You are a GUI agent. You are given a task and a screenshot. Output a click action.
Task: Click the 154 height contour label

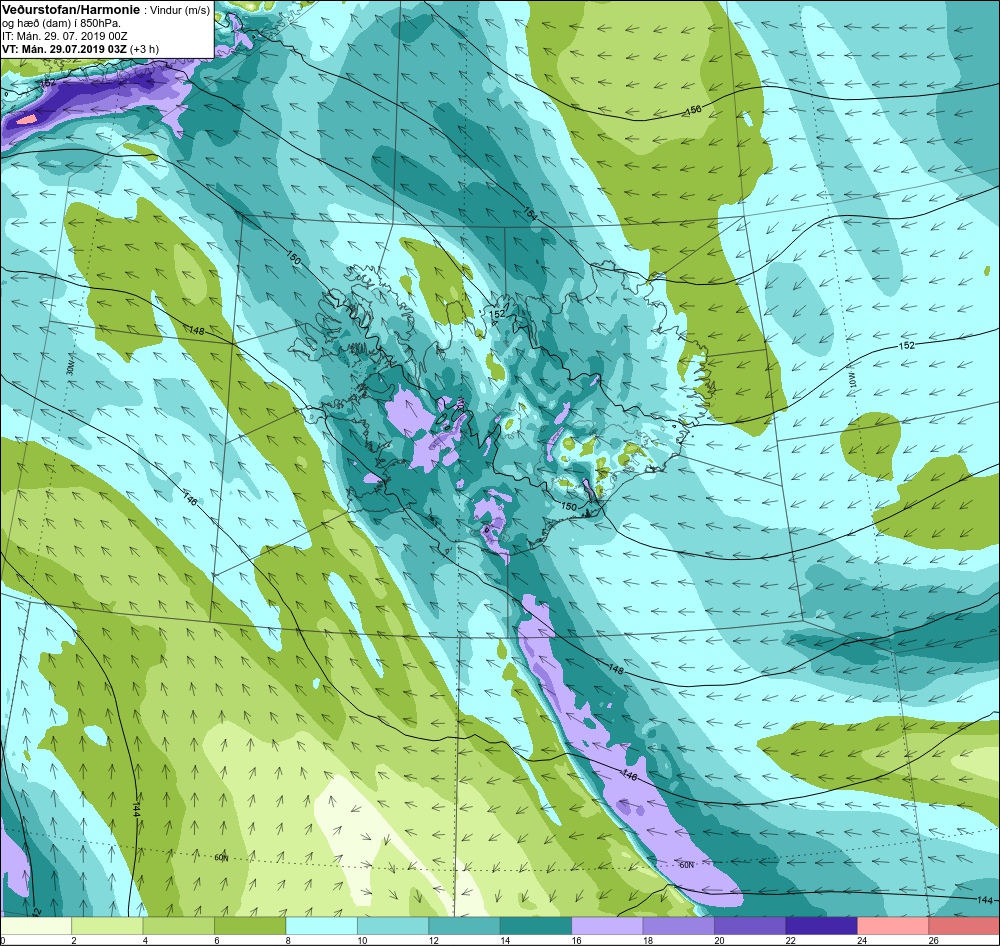[531, 214]
